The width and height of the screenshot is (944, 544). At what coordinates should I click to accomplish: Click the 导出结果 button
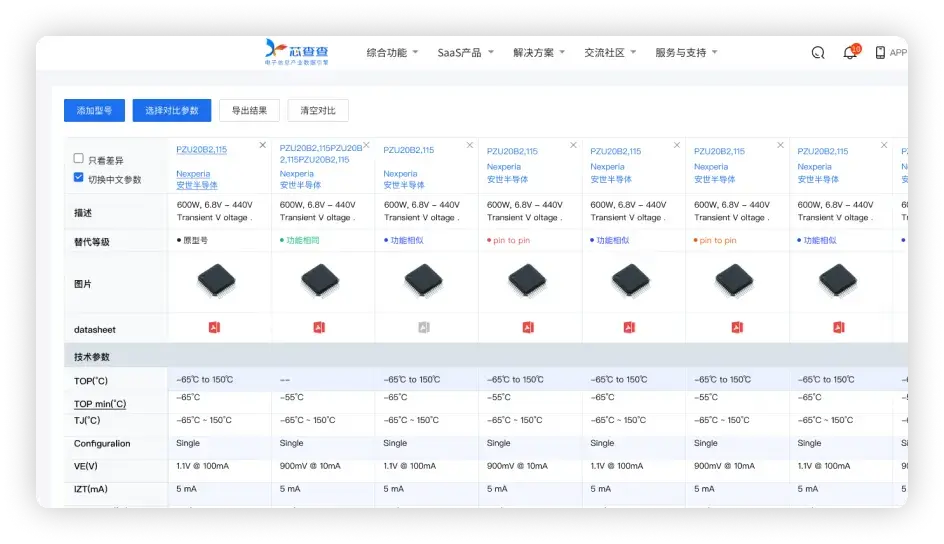(x=249, y=111)
